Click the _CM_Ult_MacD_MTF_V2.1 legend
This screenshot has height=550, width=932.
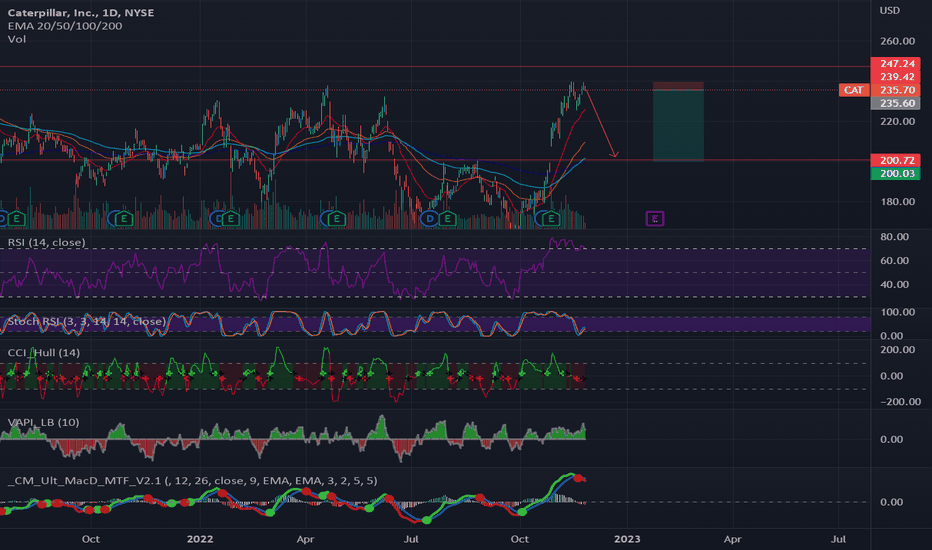193,480
